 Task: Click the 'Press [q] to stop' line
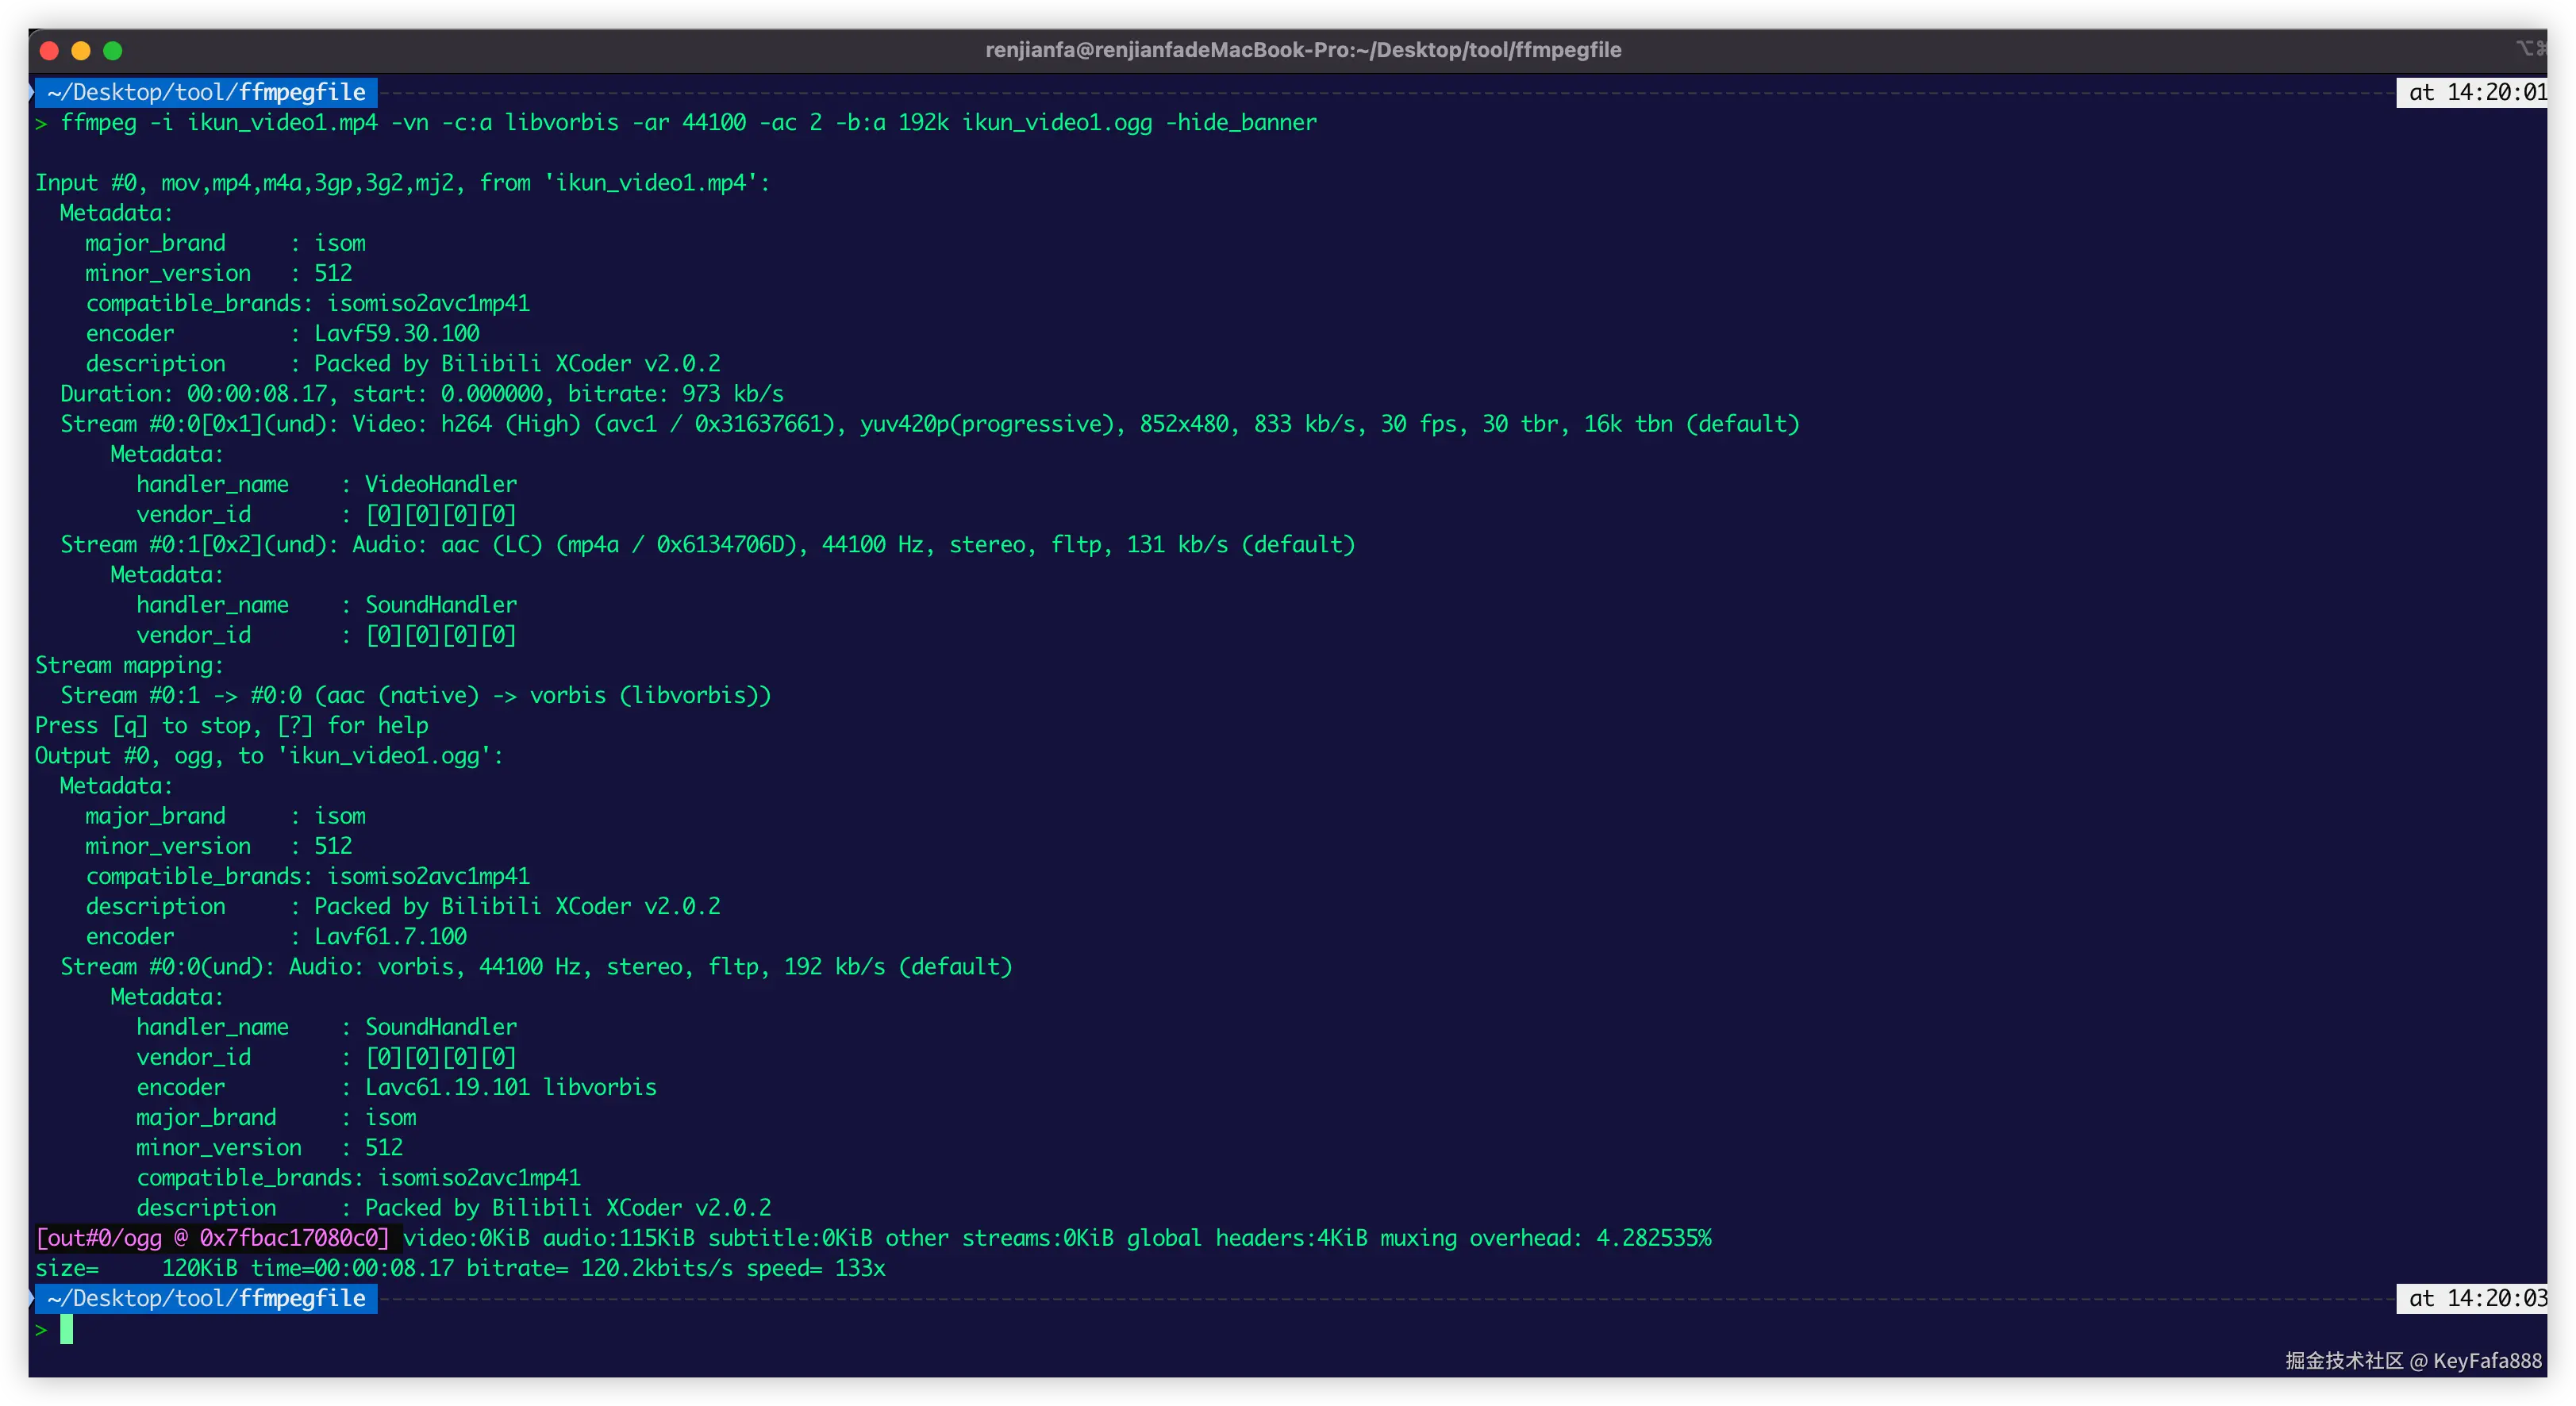[232, 725]
